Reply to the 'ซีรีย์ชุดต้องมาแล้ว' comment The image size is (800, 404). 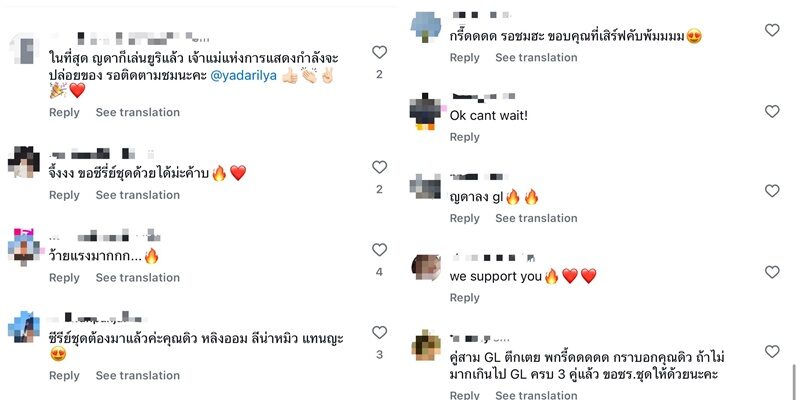coord(64,376)
